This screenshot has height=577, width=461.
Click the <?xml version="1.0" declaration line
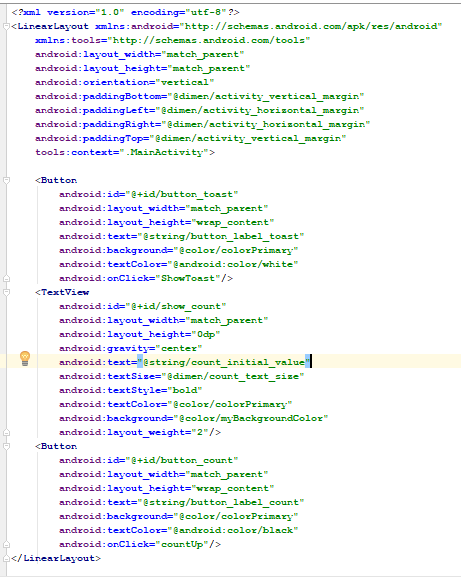coord(125,13)
